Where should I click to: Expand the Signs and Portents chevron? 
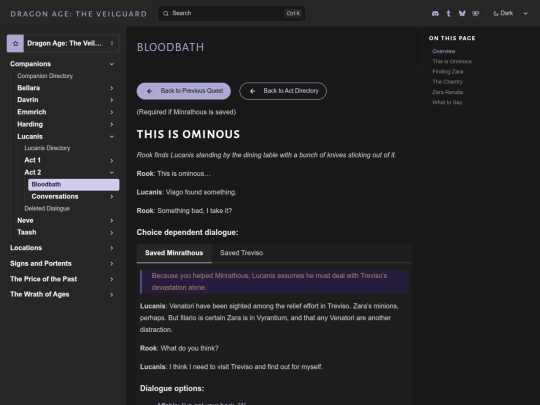(112, 264)
